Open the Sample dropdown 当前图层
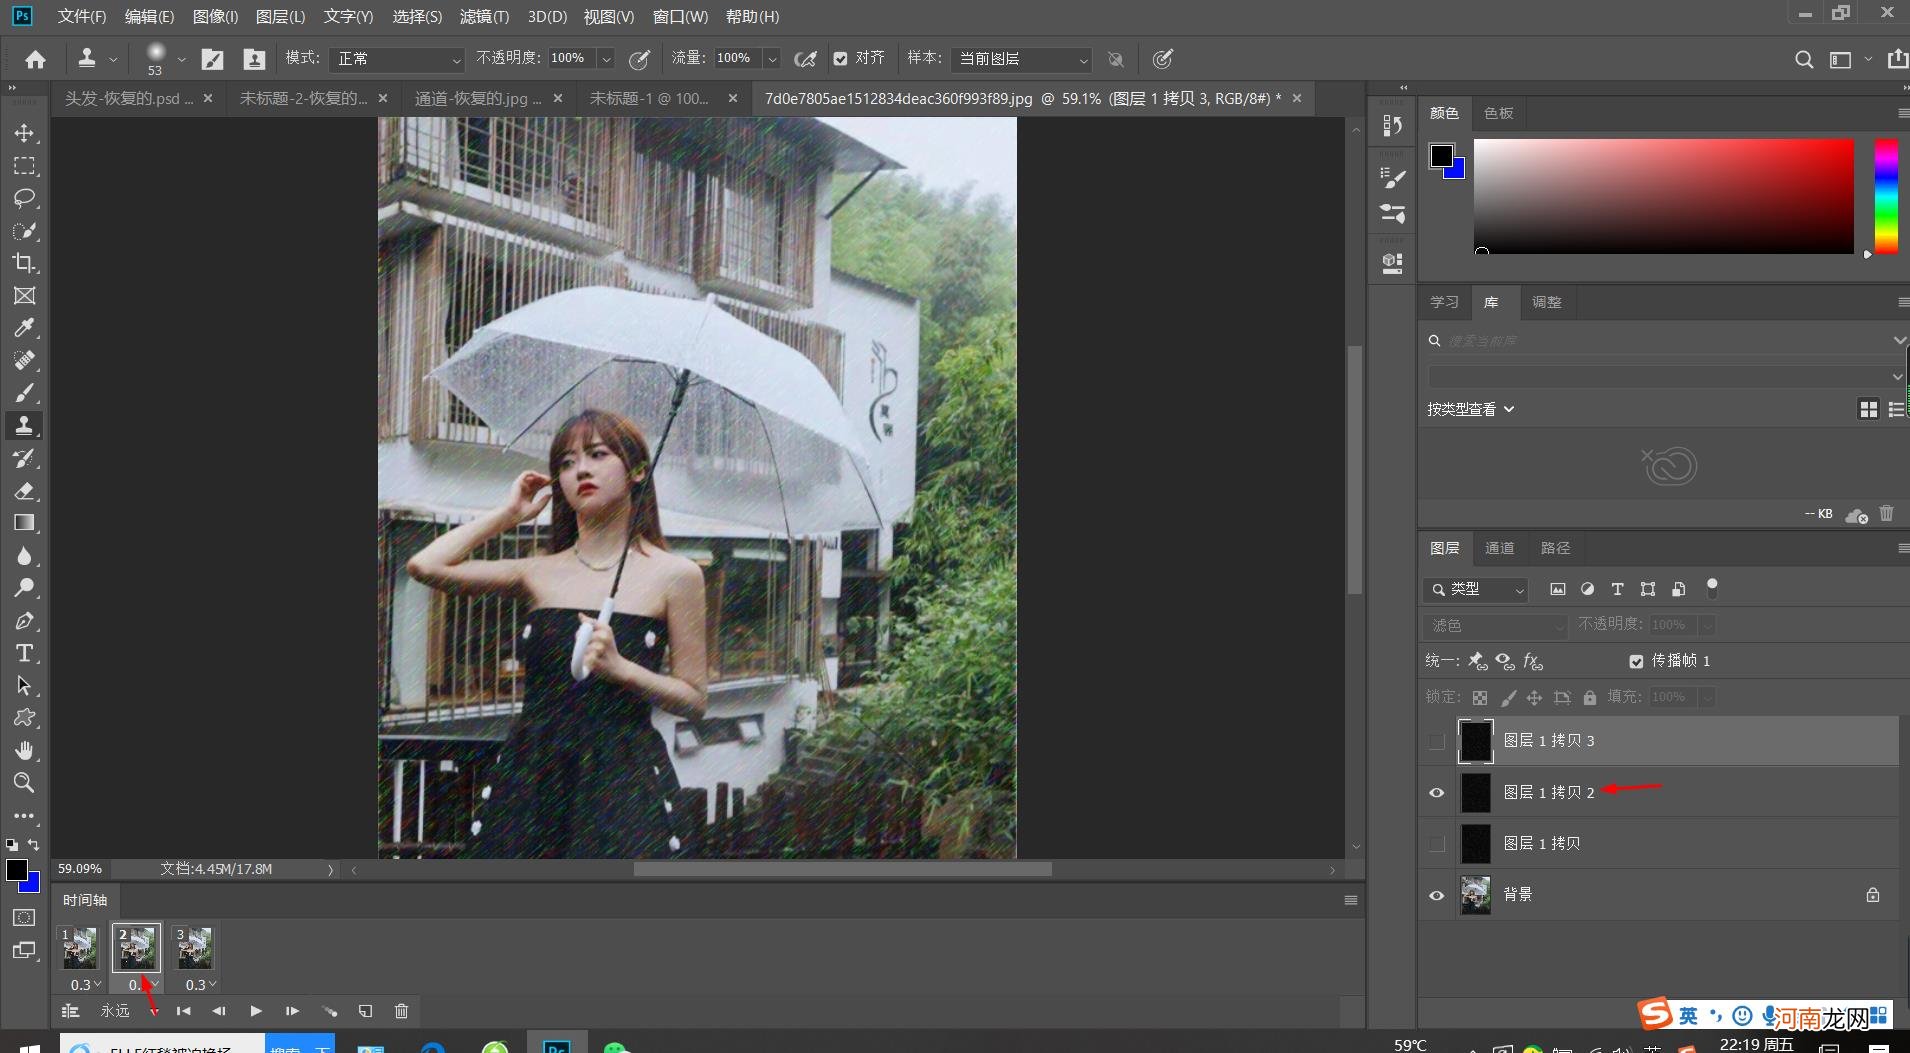Image resolution: width=1910 pixels, height=1053 pixels. pyautogui.click(x=1021, y=59)
